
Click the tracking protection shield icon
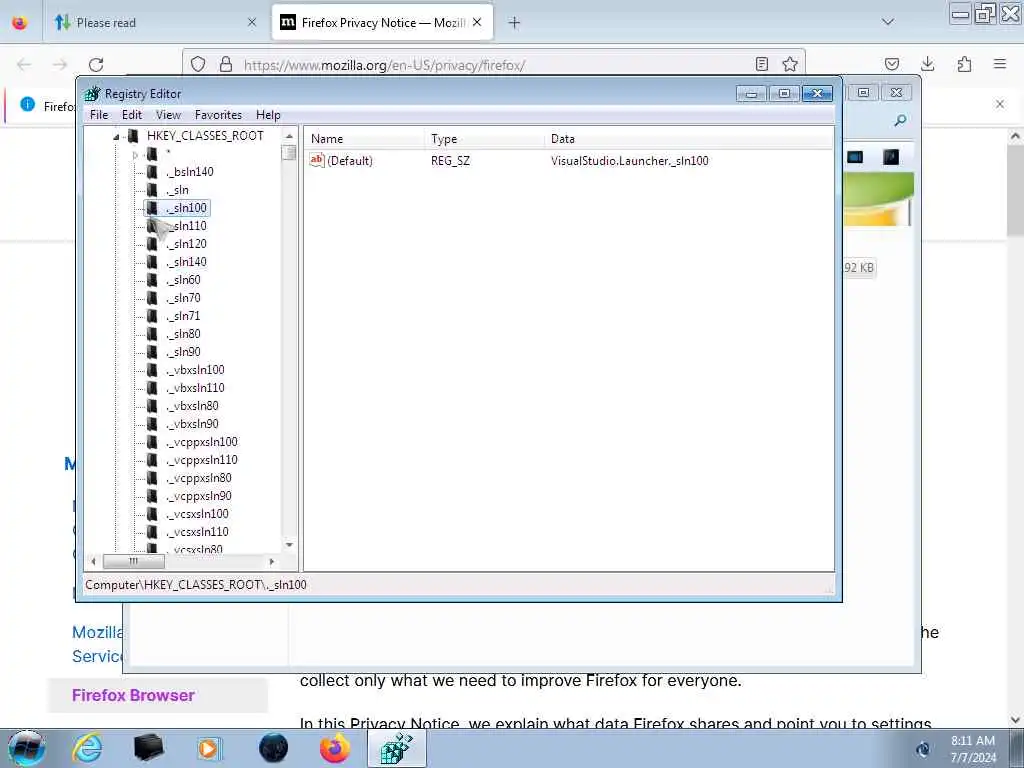pos(199,64)
